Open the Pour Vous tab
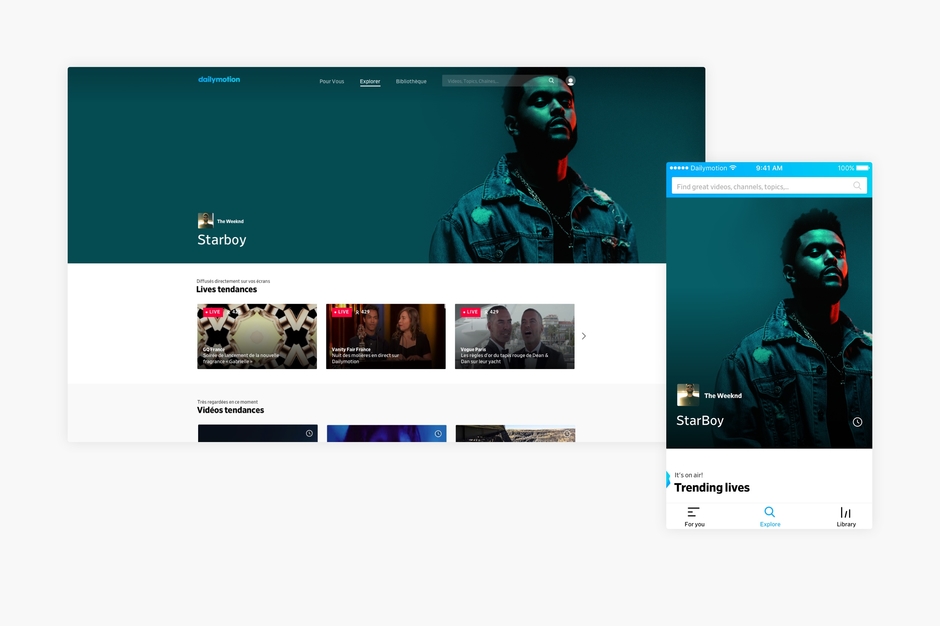Image resolution: width=940 pixels, height=626 pixels. (x=332, y=82)
